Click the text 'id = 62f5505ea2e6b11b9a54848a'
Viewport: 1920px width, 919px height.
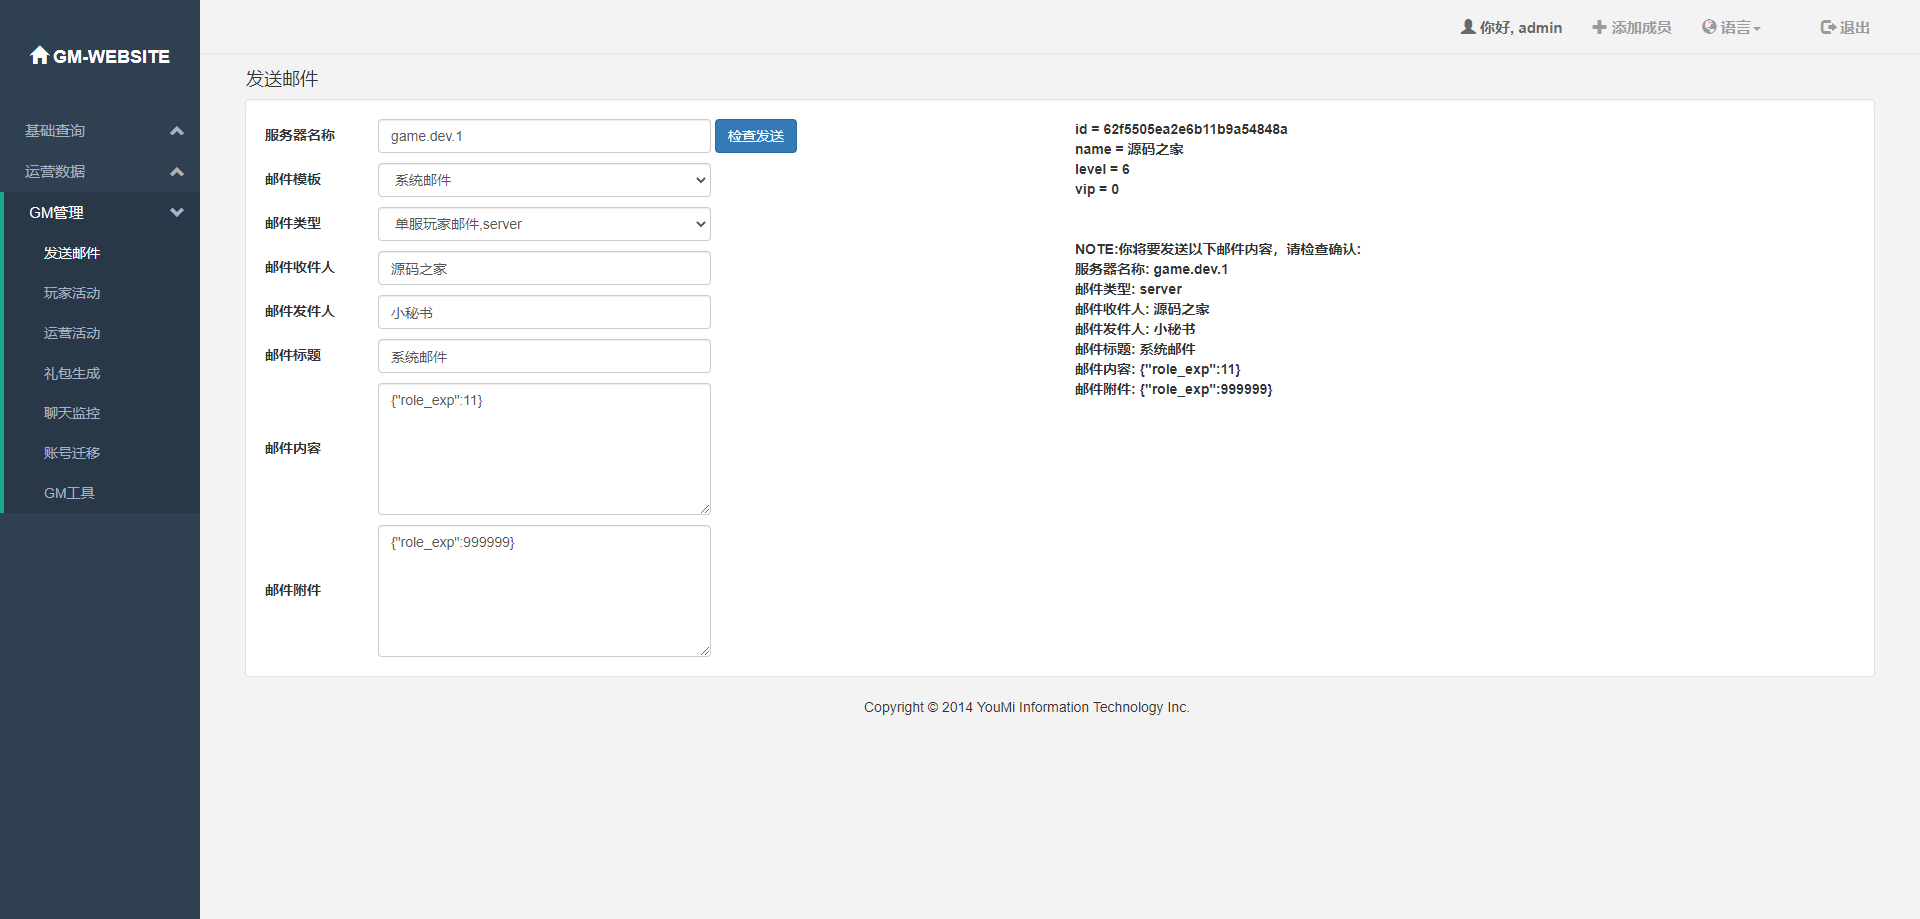tap(1181, 129)
